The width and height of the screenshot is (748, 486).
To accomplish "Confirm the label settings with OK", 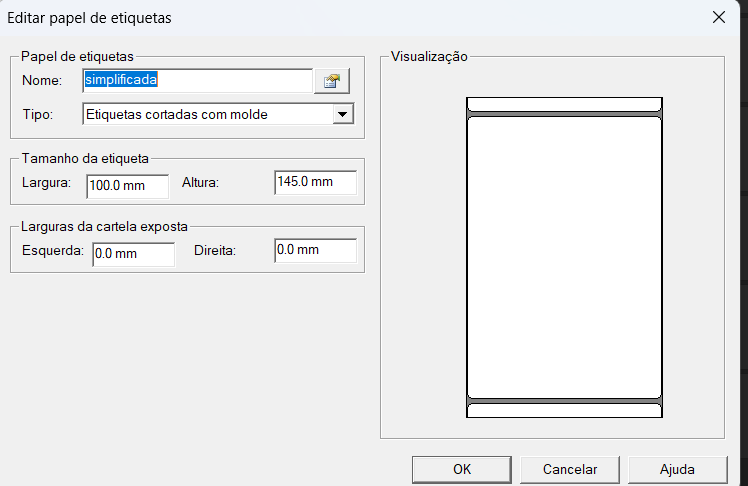I will [x=461, y=469].
